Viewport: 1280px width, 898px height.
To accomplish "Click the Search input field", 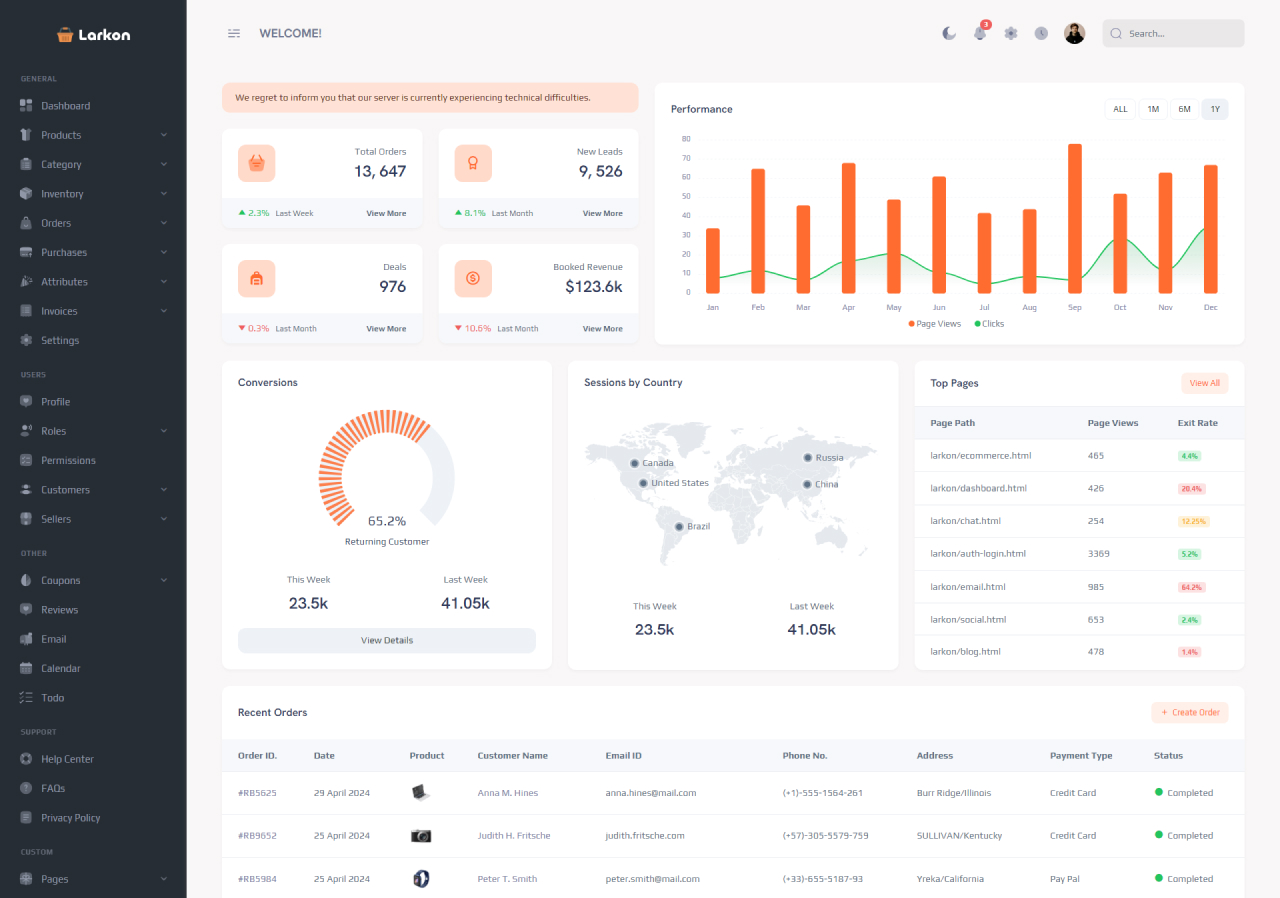I will click(x=1173, y=33).
